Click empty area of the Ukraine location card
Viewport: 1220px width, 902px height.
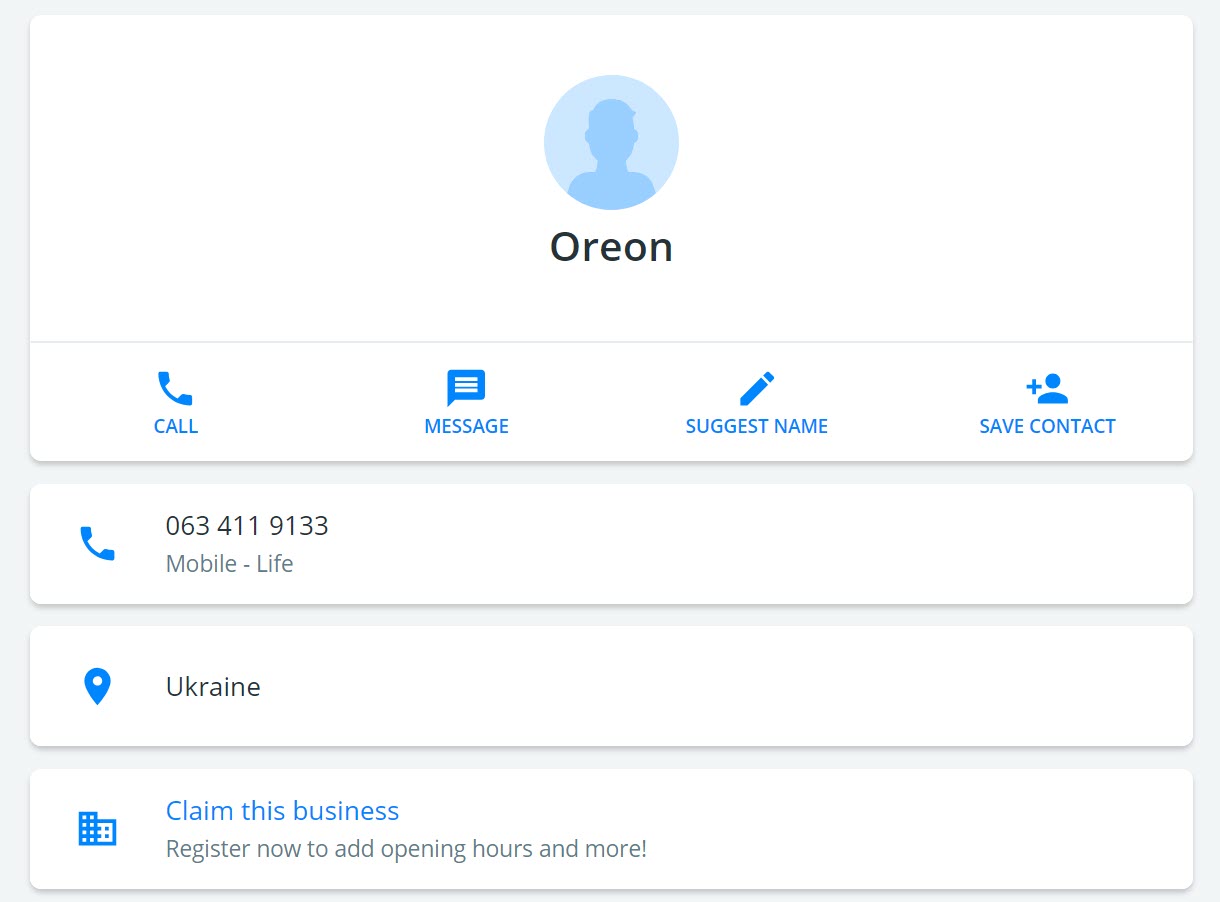pos(750,686)
